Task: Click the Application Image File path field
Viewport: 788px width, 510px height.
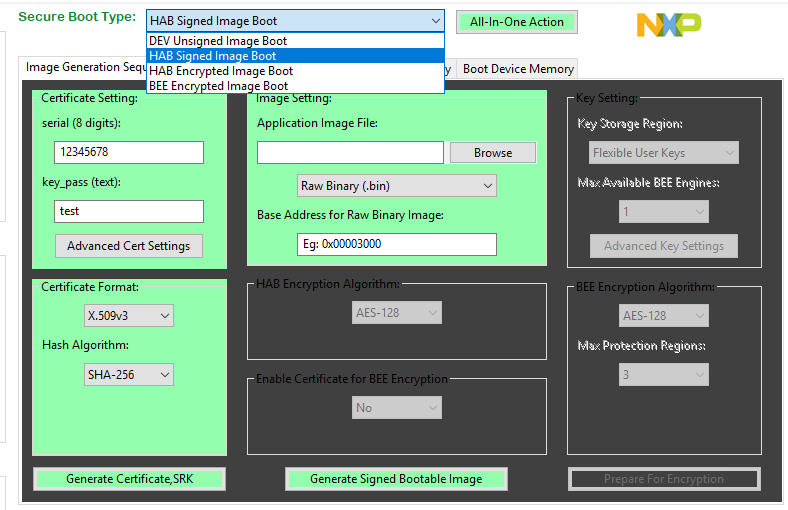Action: click(x=350, y=152)
